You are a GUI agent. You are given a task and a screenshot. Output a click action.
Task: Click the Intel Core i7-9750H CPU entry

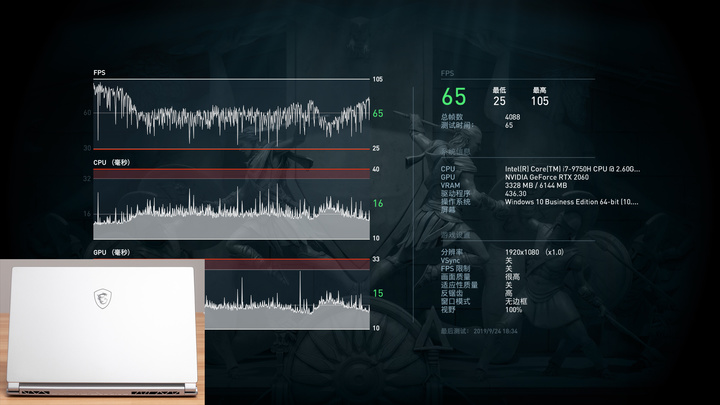[x=572, y=169]
